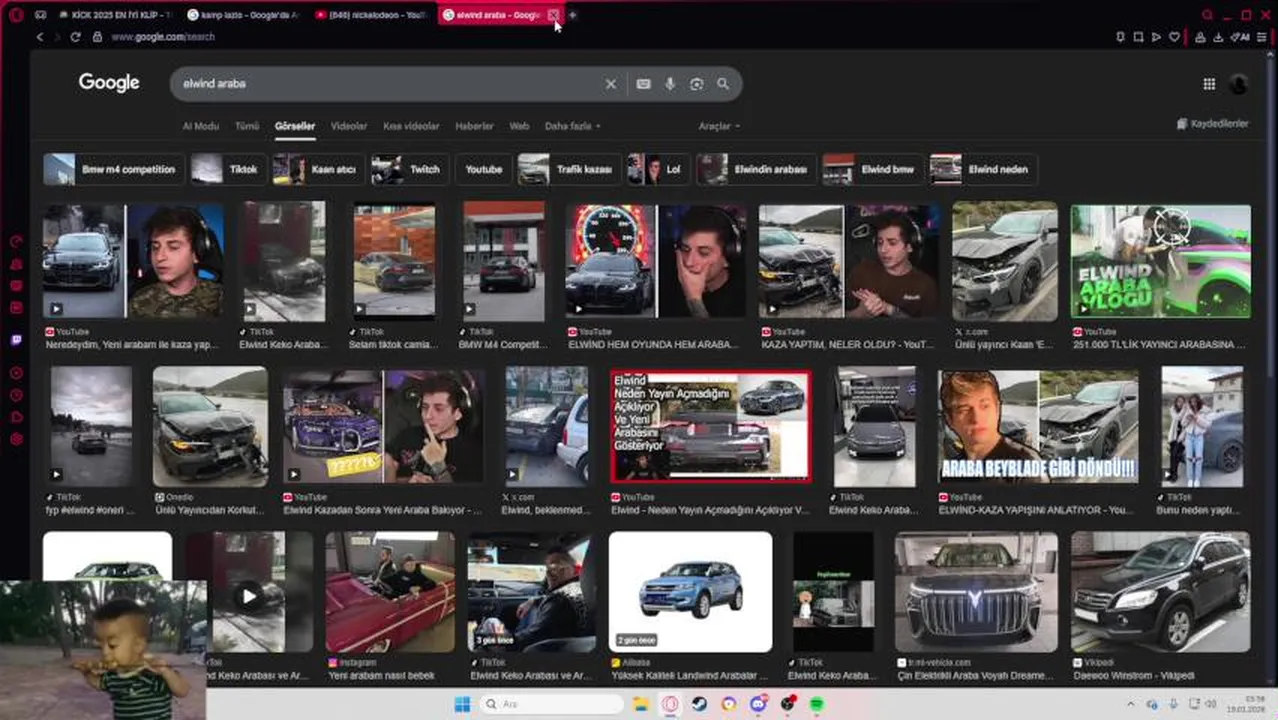Select the Elwind bmw filter chip
This screenshot has width=1278, height=720.
[x=873, y=169]
